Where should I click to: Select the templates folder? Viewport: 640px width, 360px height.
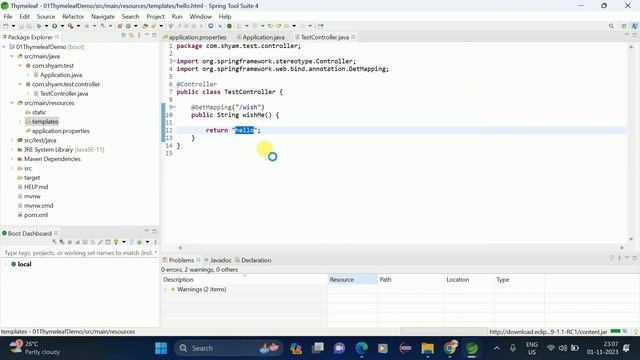coord(45,122)
